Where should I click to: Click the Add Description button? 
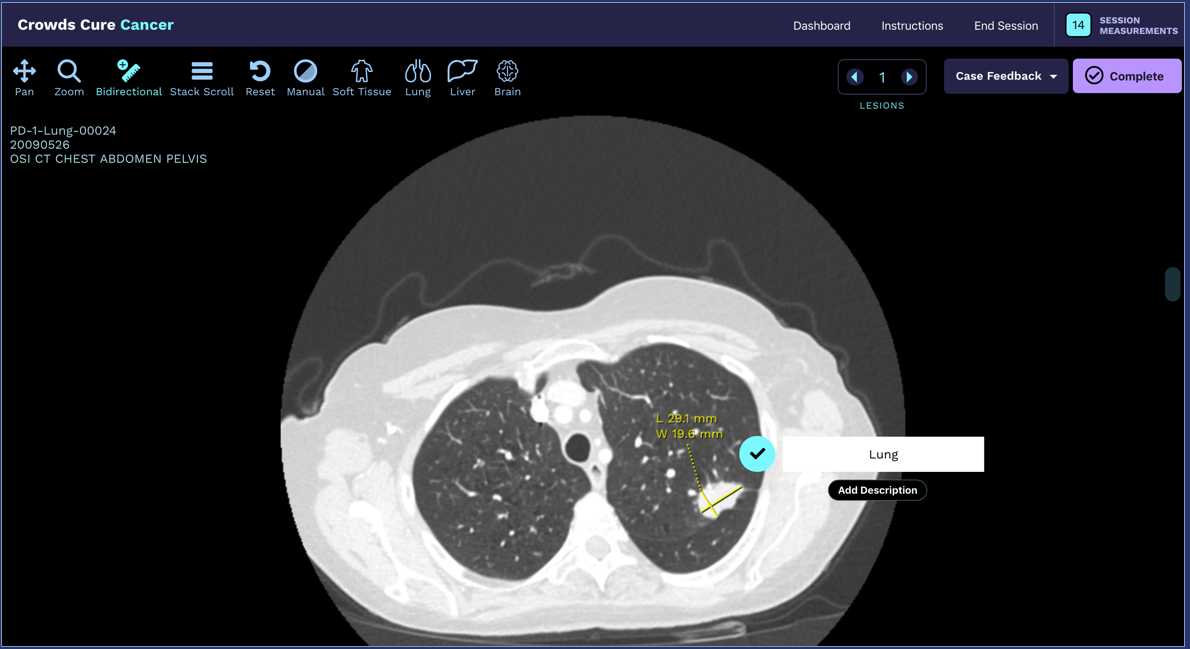(877, 490)
